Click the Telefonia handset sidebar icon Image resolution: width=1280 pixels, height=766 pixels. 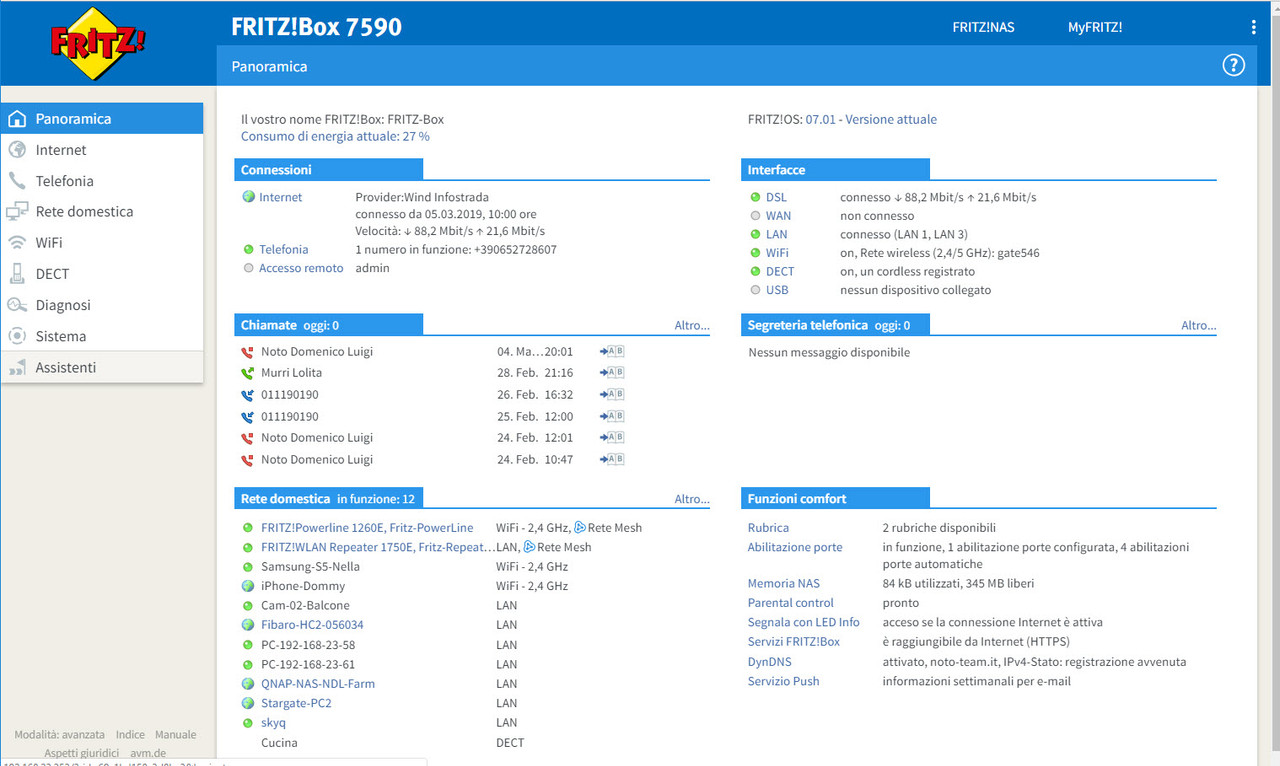point(17,180)
